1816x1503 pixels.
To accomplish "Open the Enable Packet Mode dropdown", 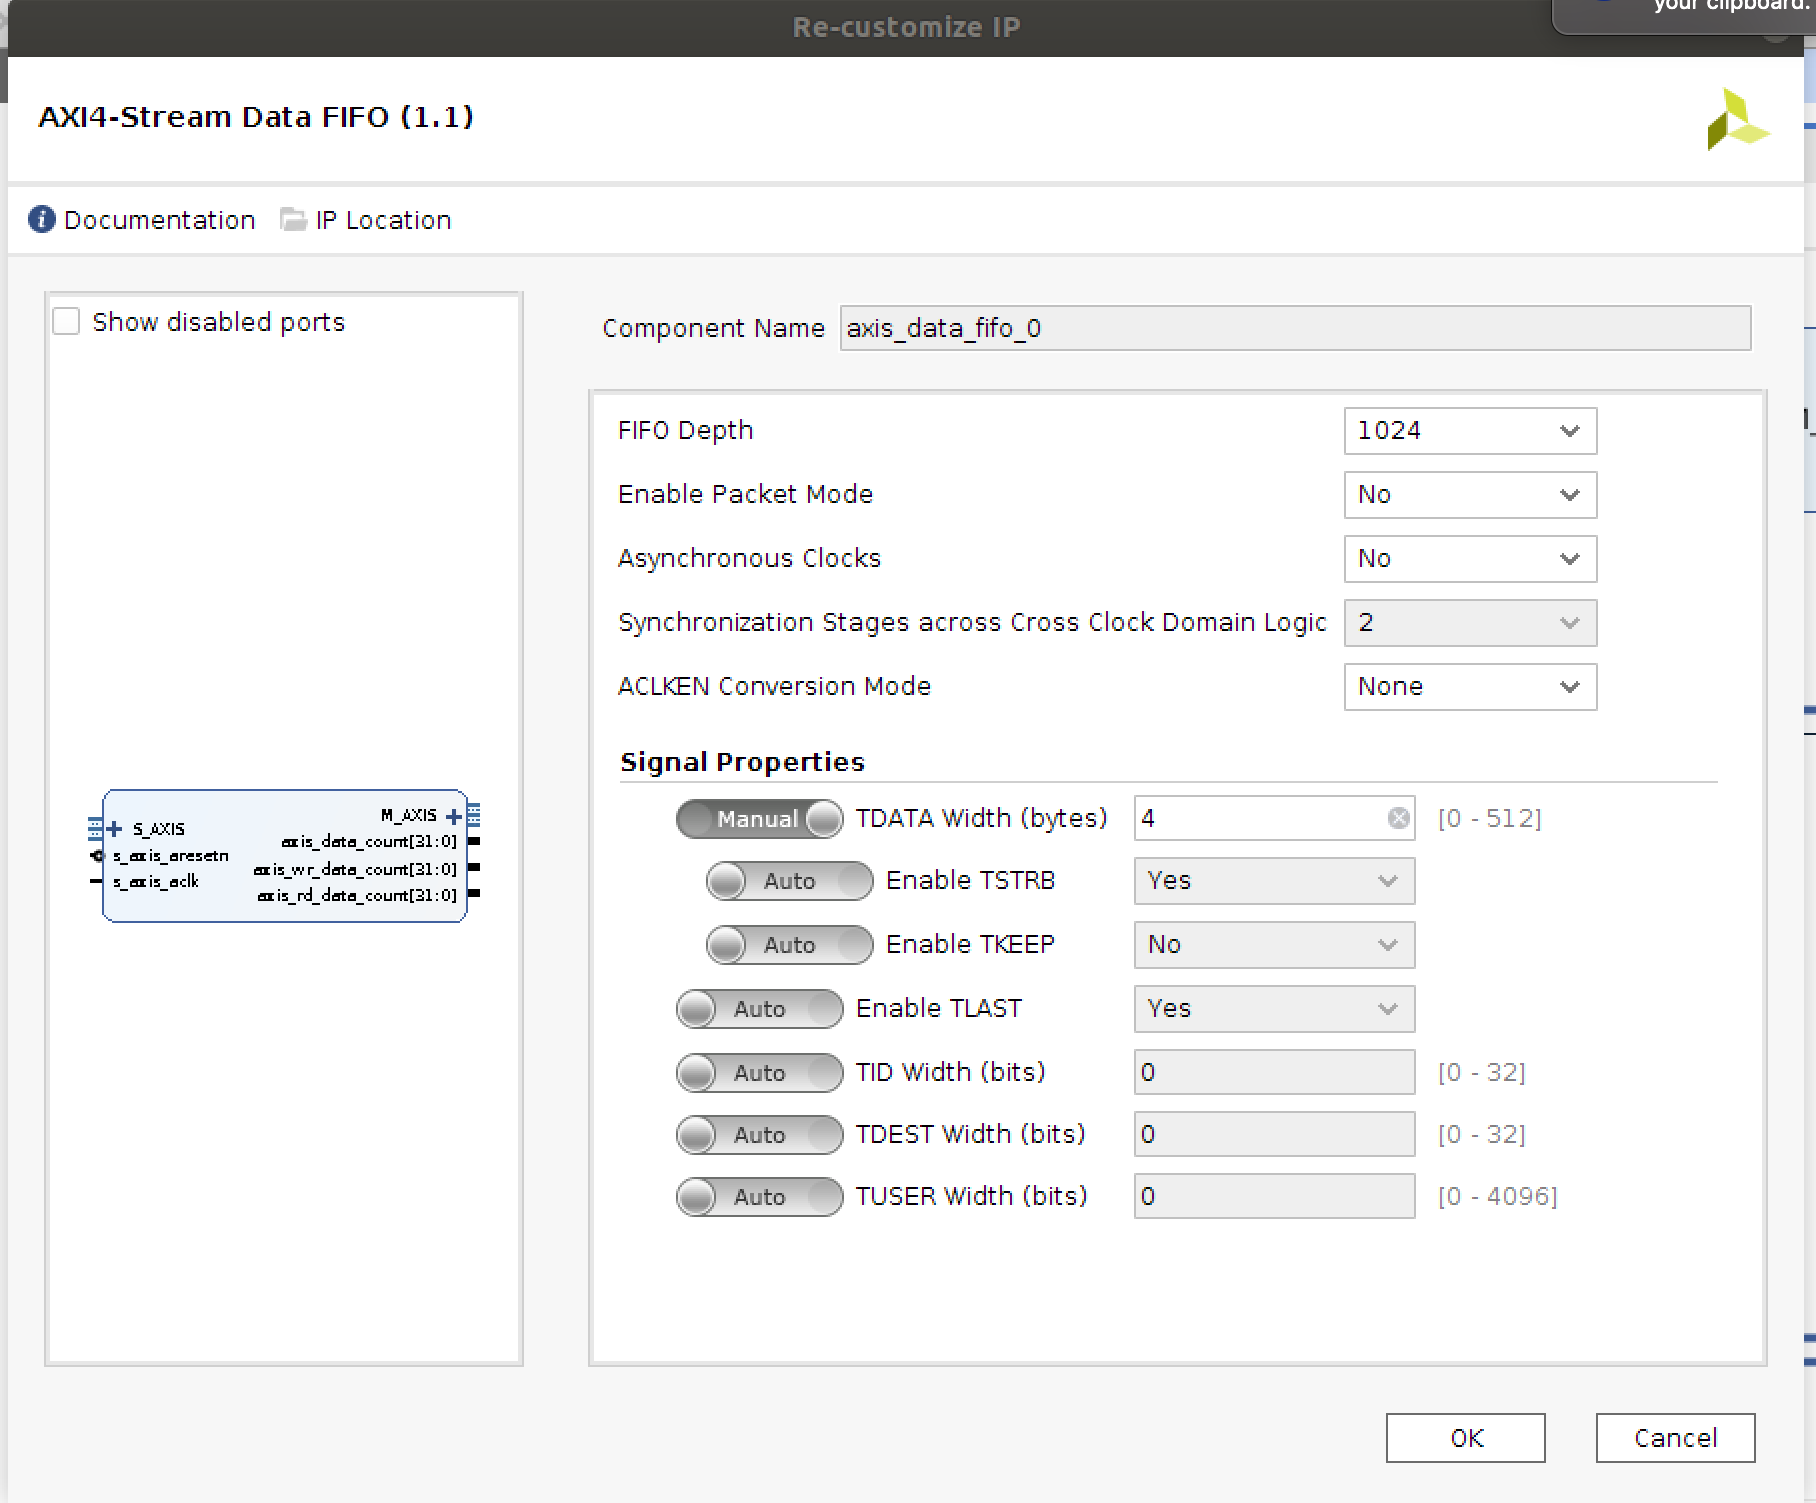I will [1470, 495].
